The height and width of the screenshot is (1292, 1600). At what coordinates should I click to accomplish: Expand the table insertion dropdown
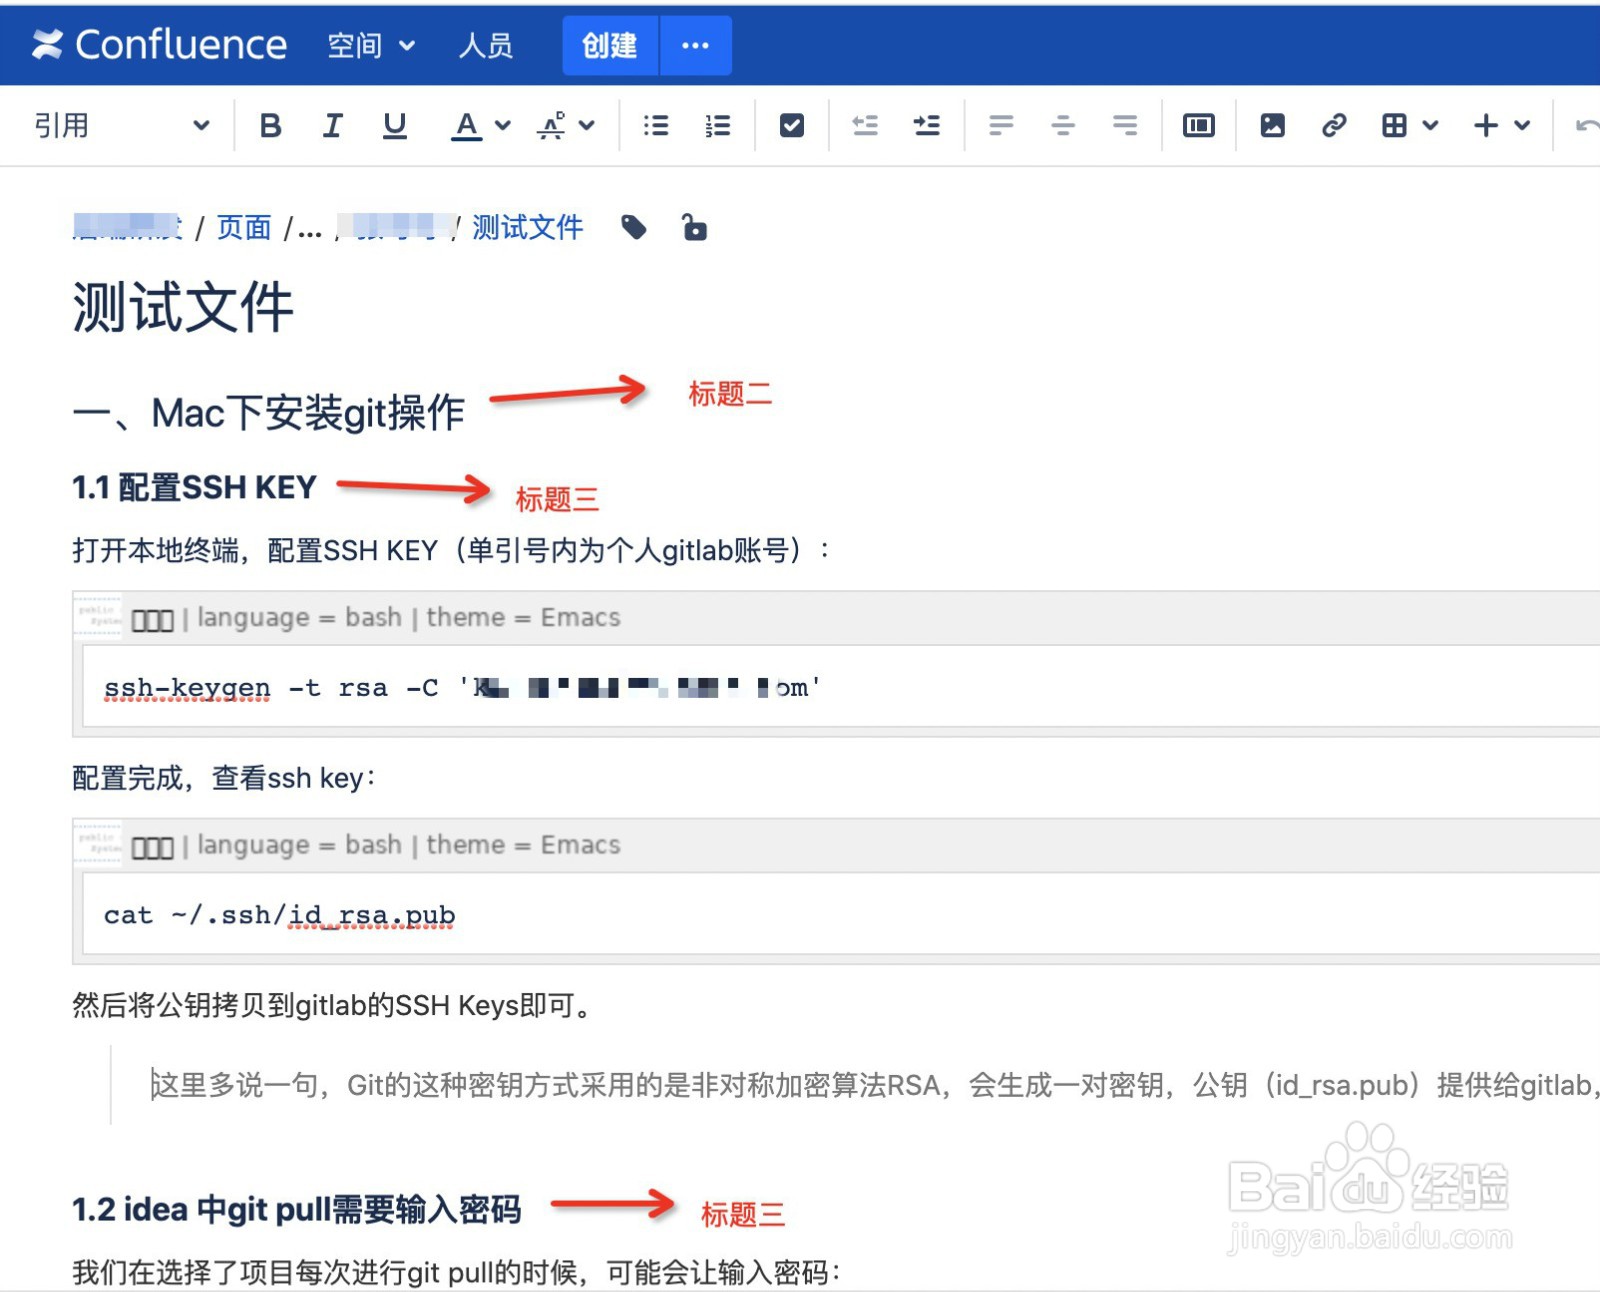[x=1431, y=124]
